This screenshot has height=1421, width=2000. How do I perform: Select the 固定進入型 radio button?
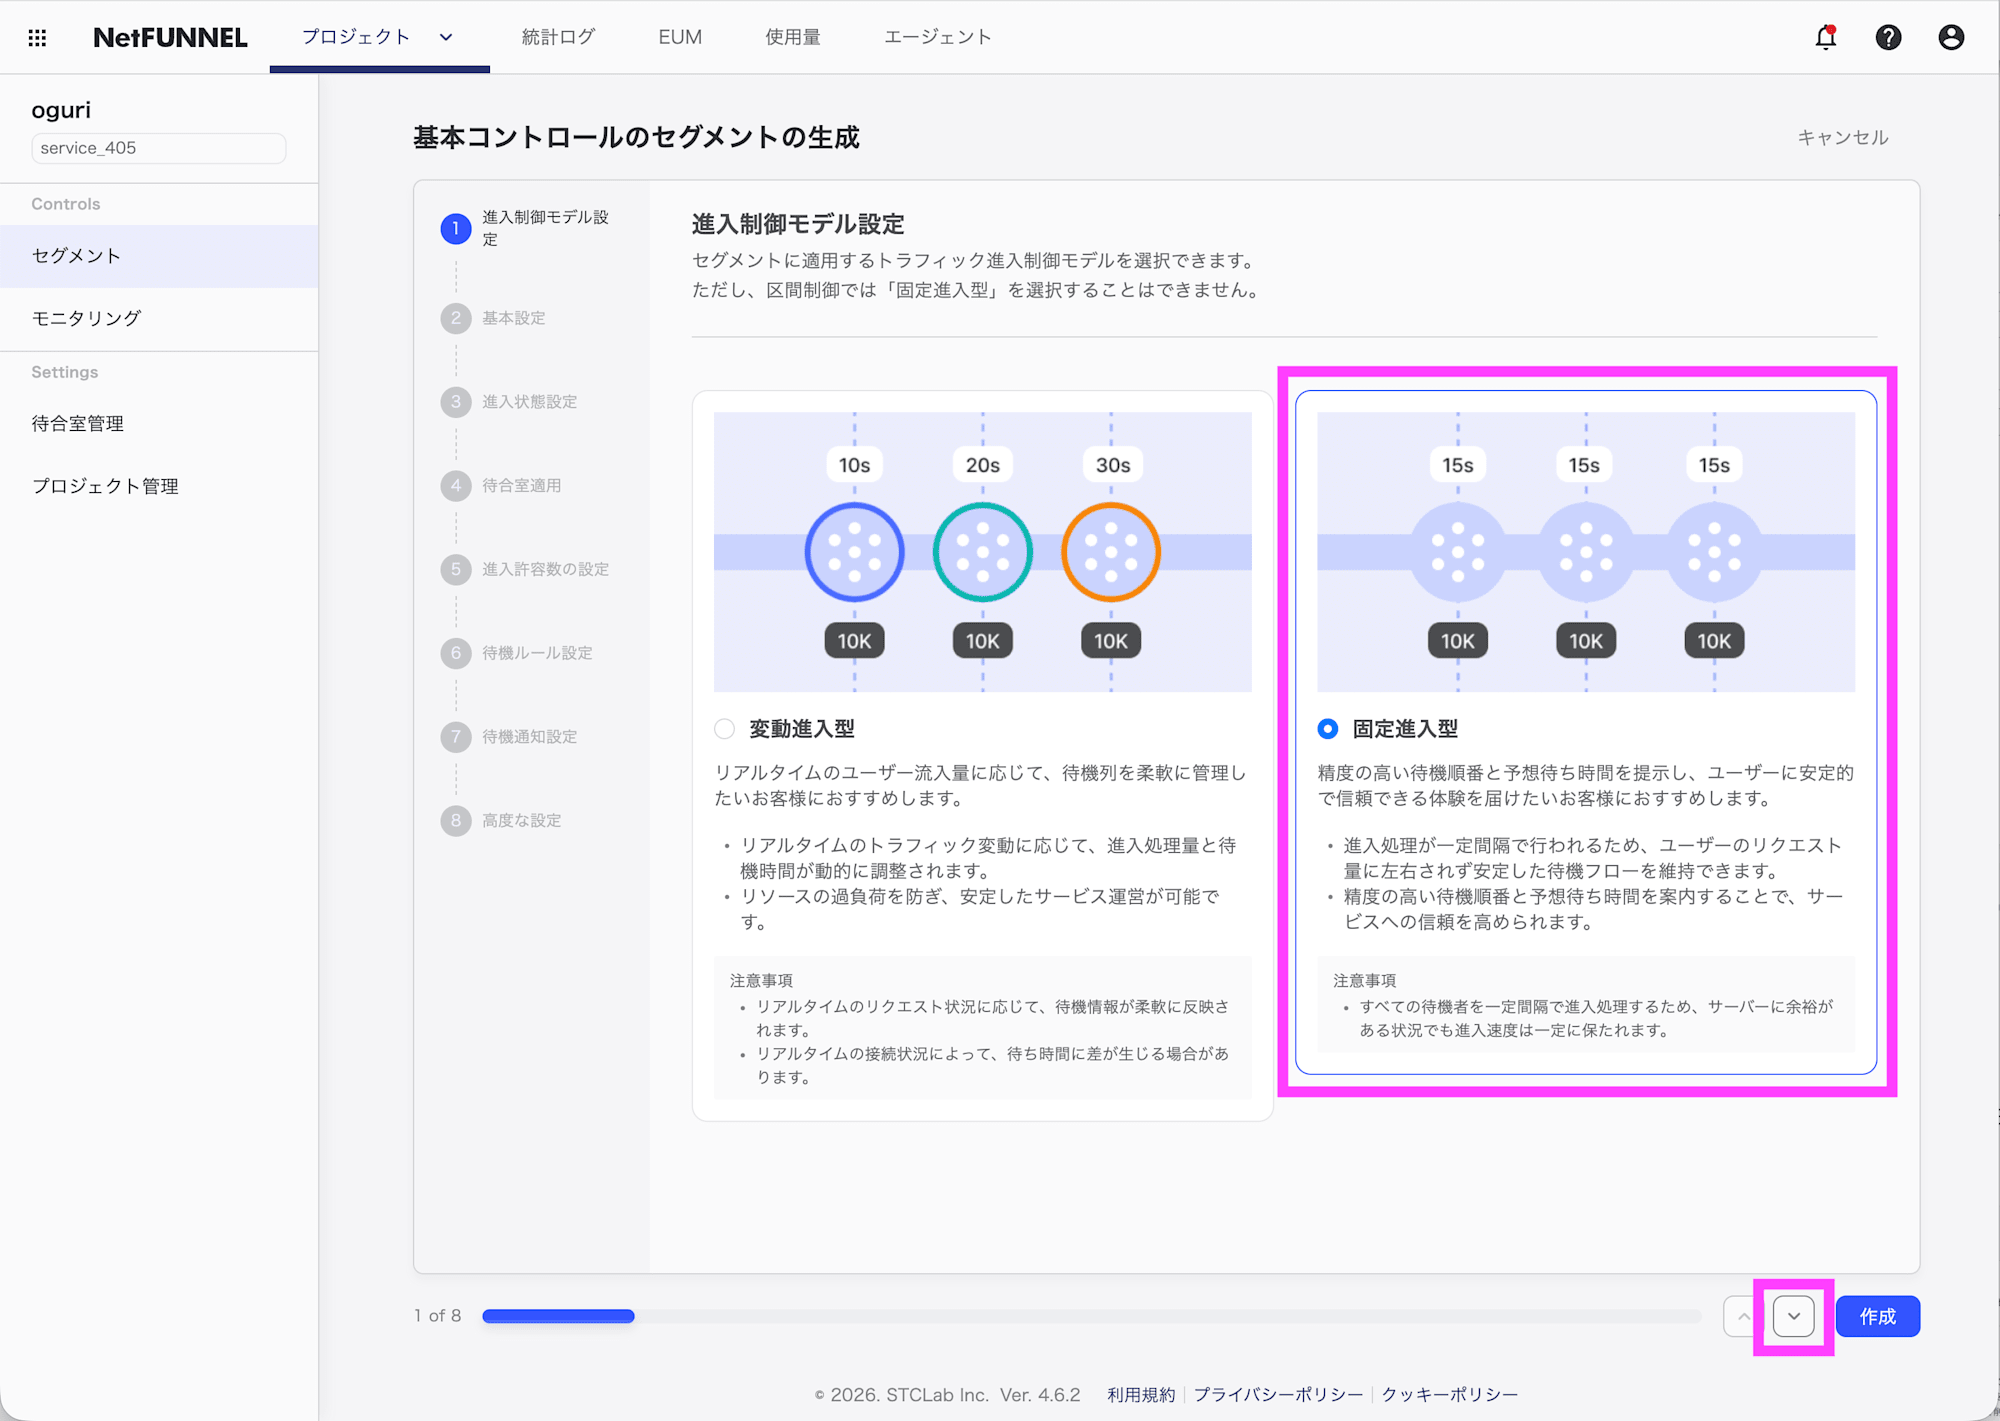pyautogui.click(x=1327, y=729)
